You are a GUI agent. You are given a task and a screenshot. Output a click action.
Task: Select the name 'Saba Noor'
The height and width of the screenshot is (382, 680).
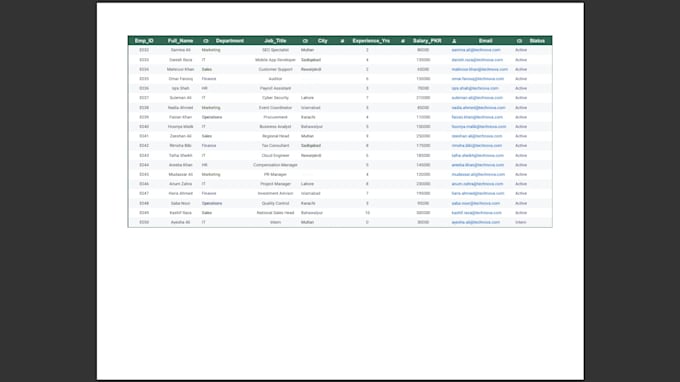(x=180, y=203)
